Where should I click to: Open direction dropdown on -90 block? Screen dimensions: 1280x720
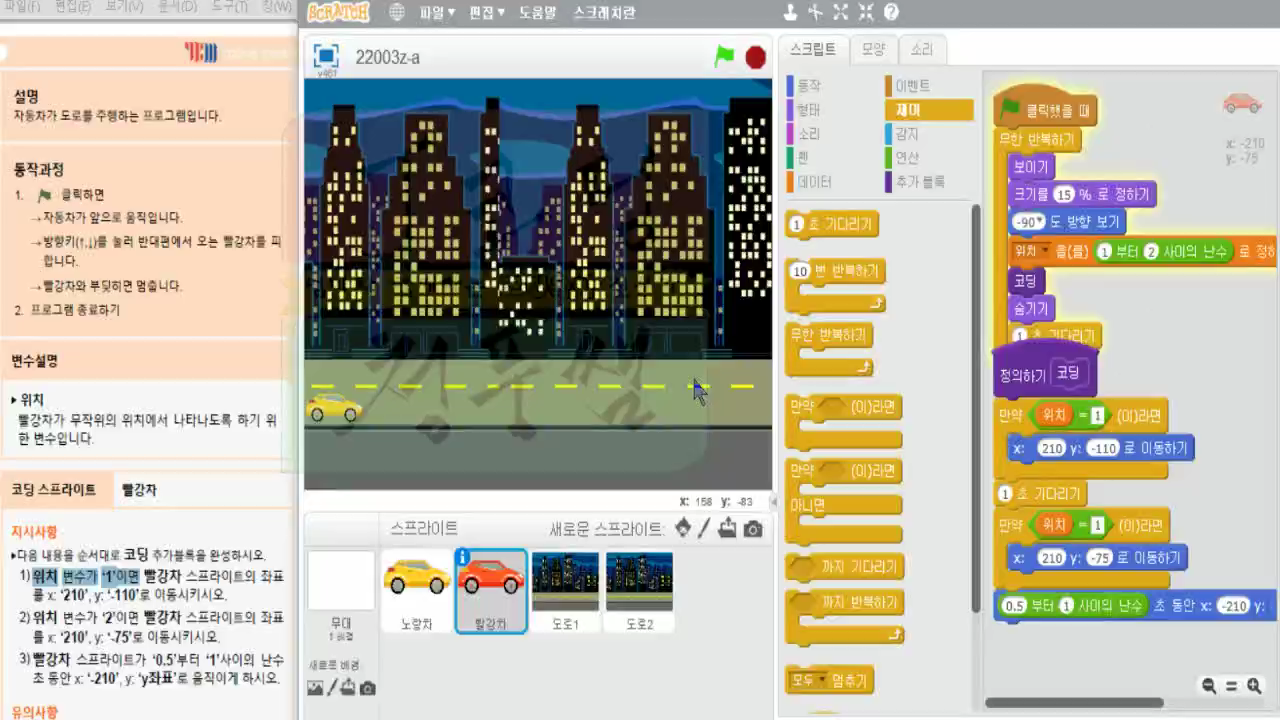1041,222
